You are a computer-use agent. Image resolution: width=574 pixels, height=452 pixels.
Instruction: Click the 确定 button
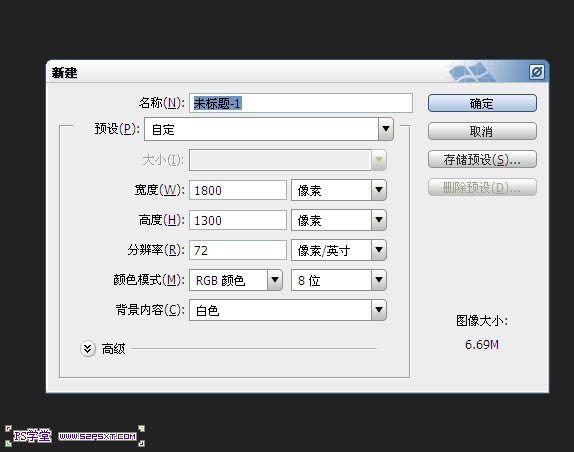click(x=482, y=104)
